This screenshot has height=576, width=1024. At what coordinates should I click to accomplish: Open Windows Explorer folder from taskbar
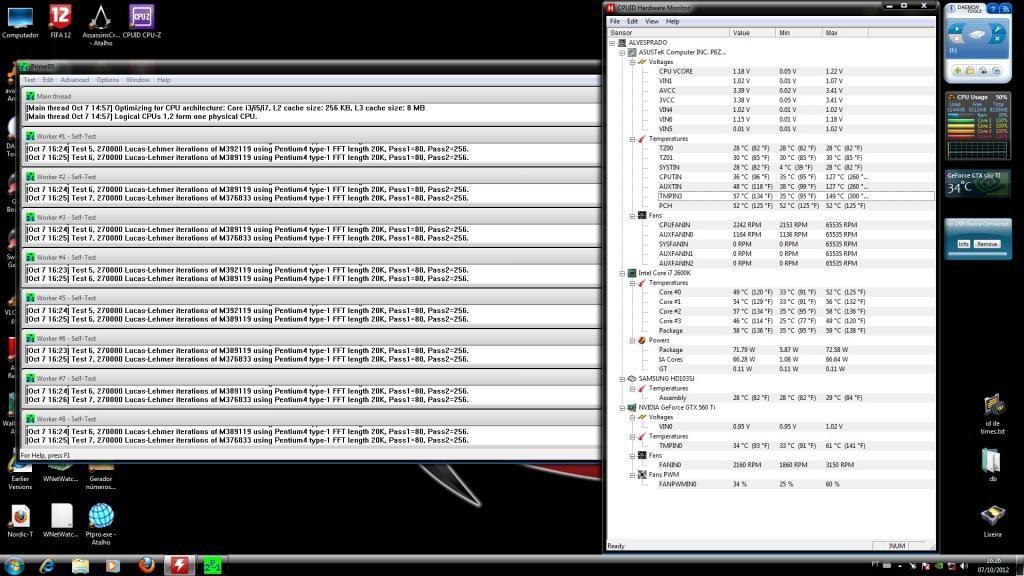click(x=80, y=566)
